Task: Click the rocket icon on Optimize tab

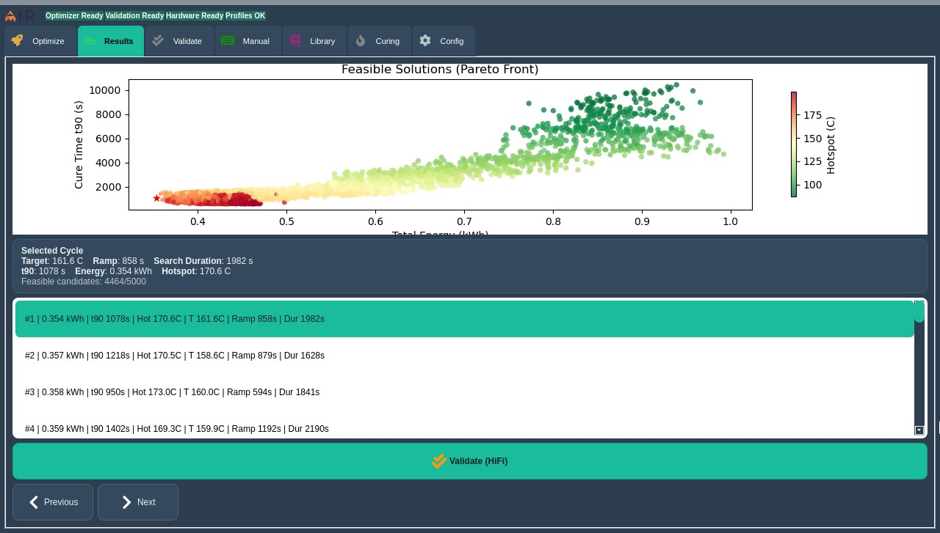Action: tap(17, 40)
